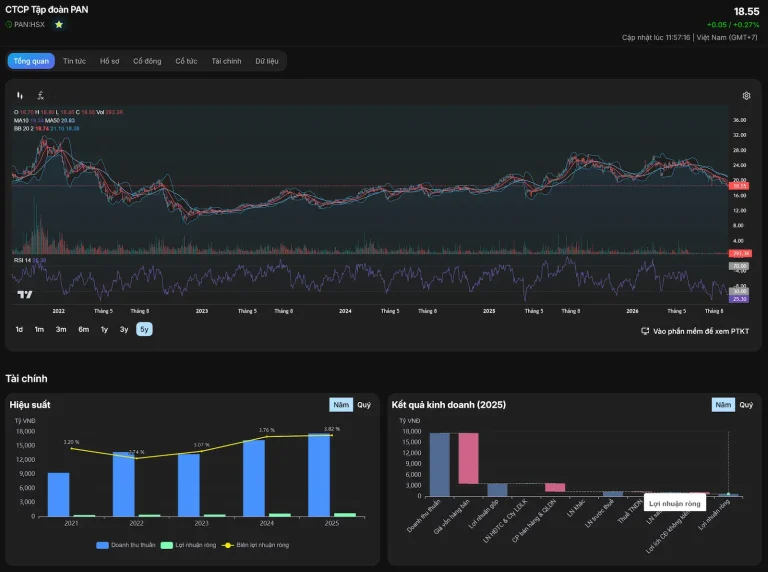
Task: Open chart settings gear icon
Action: (x=746, y=96)
